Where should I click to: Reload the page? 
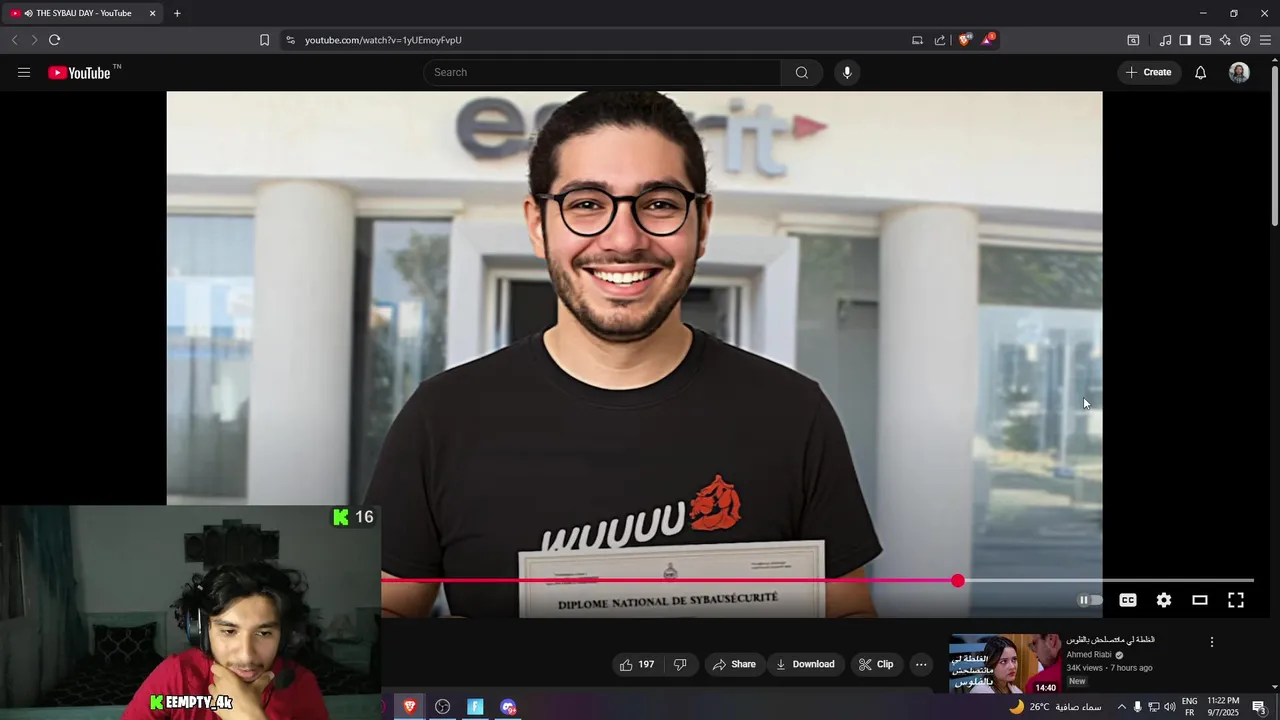(x=54, y=40)
